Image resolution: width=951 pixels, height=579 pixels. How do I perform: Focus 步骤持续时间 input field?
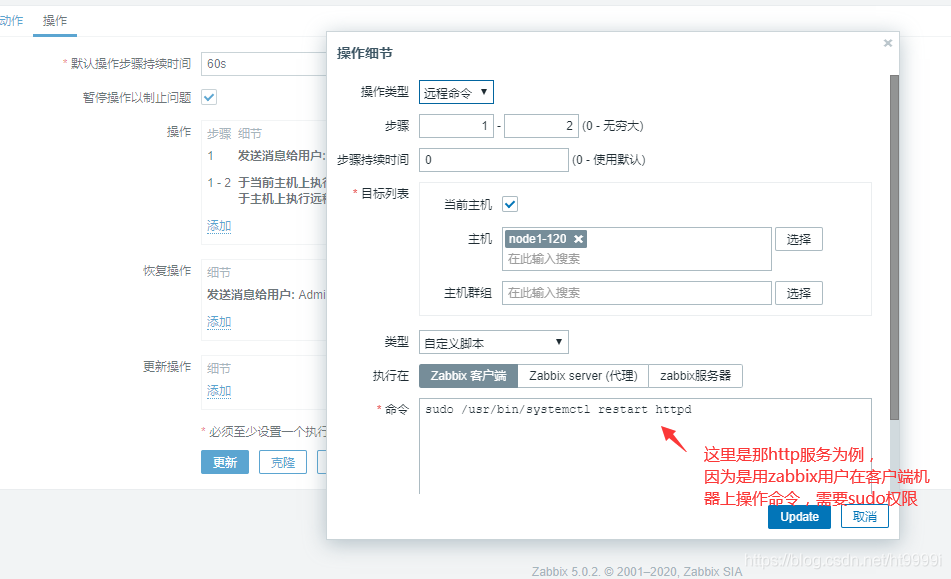tap(494, 160)
